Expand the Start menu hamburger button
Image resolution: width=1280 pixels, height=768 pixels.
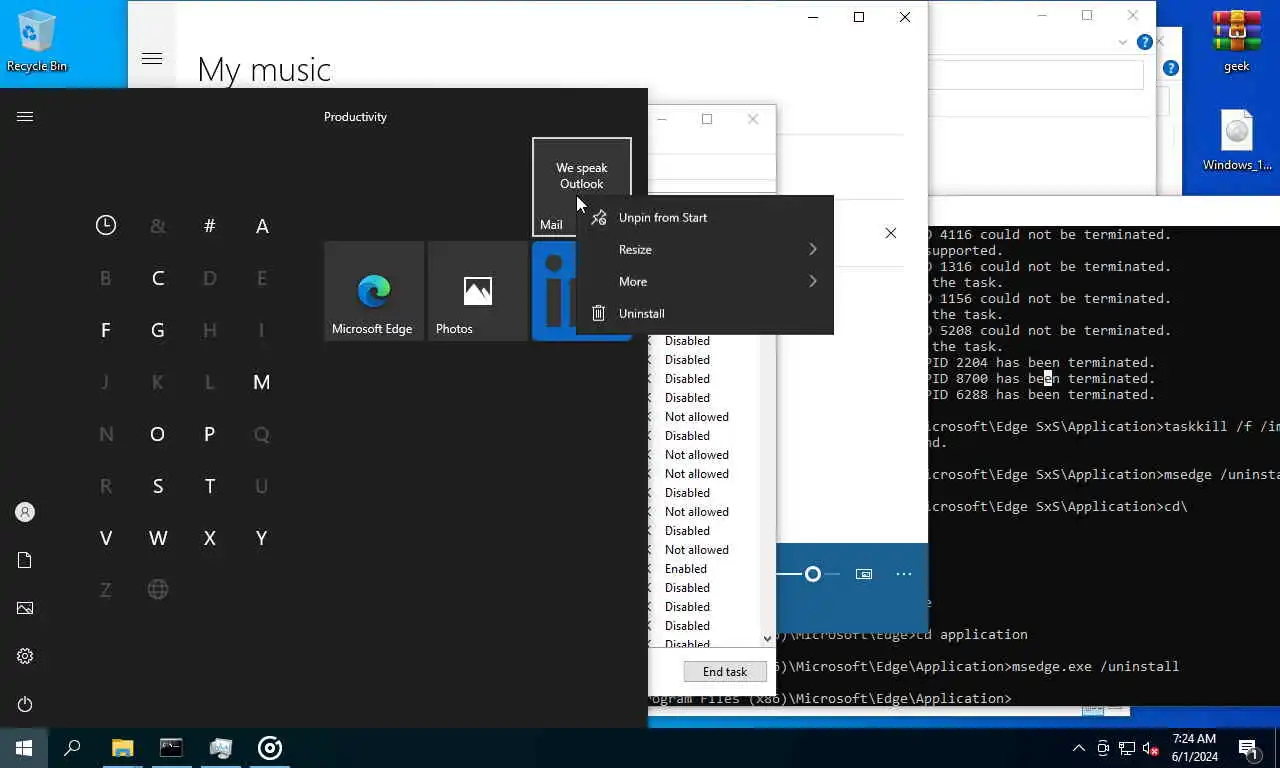tap(25, 117)
